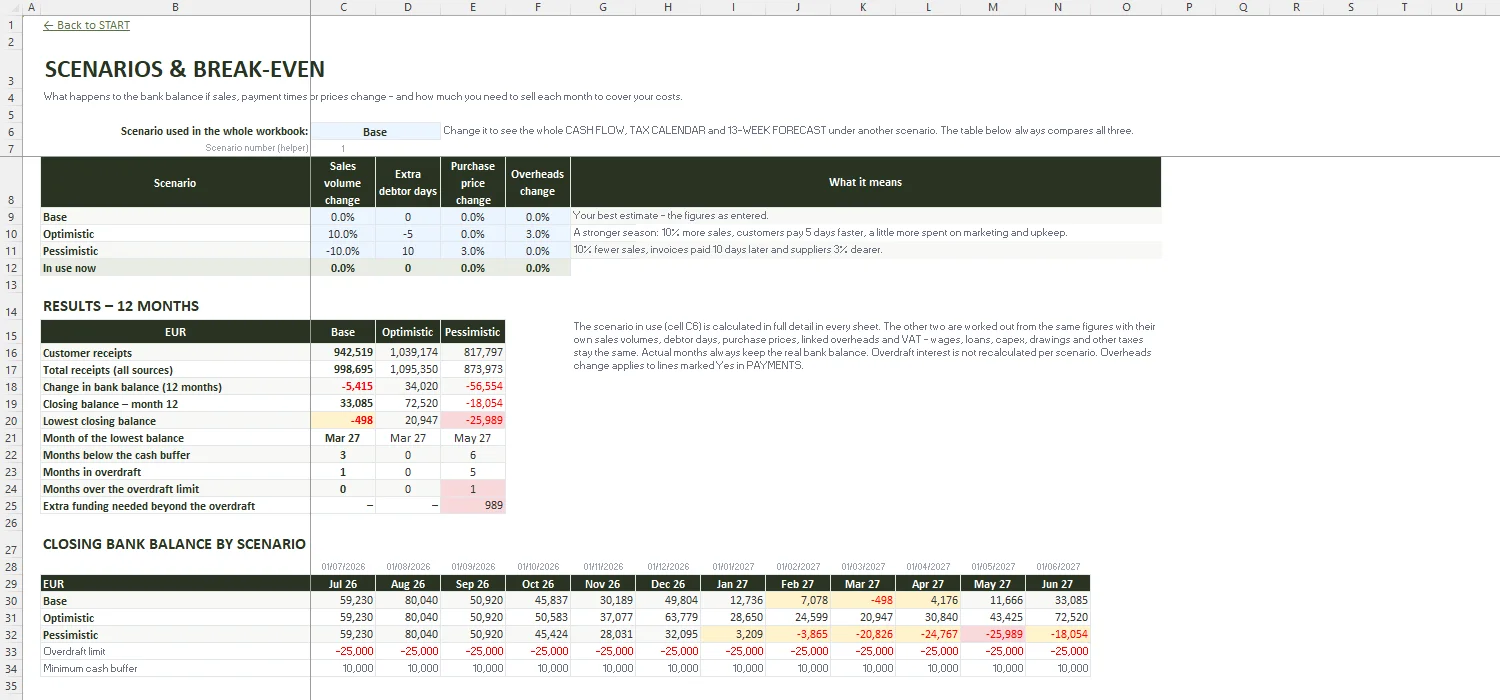
Task: Click the 'Scenario number (helper)' label
Action: tap(257, 148)
